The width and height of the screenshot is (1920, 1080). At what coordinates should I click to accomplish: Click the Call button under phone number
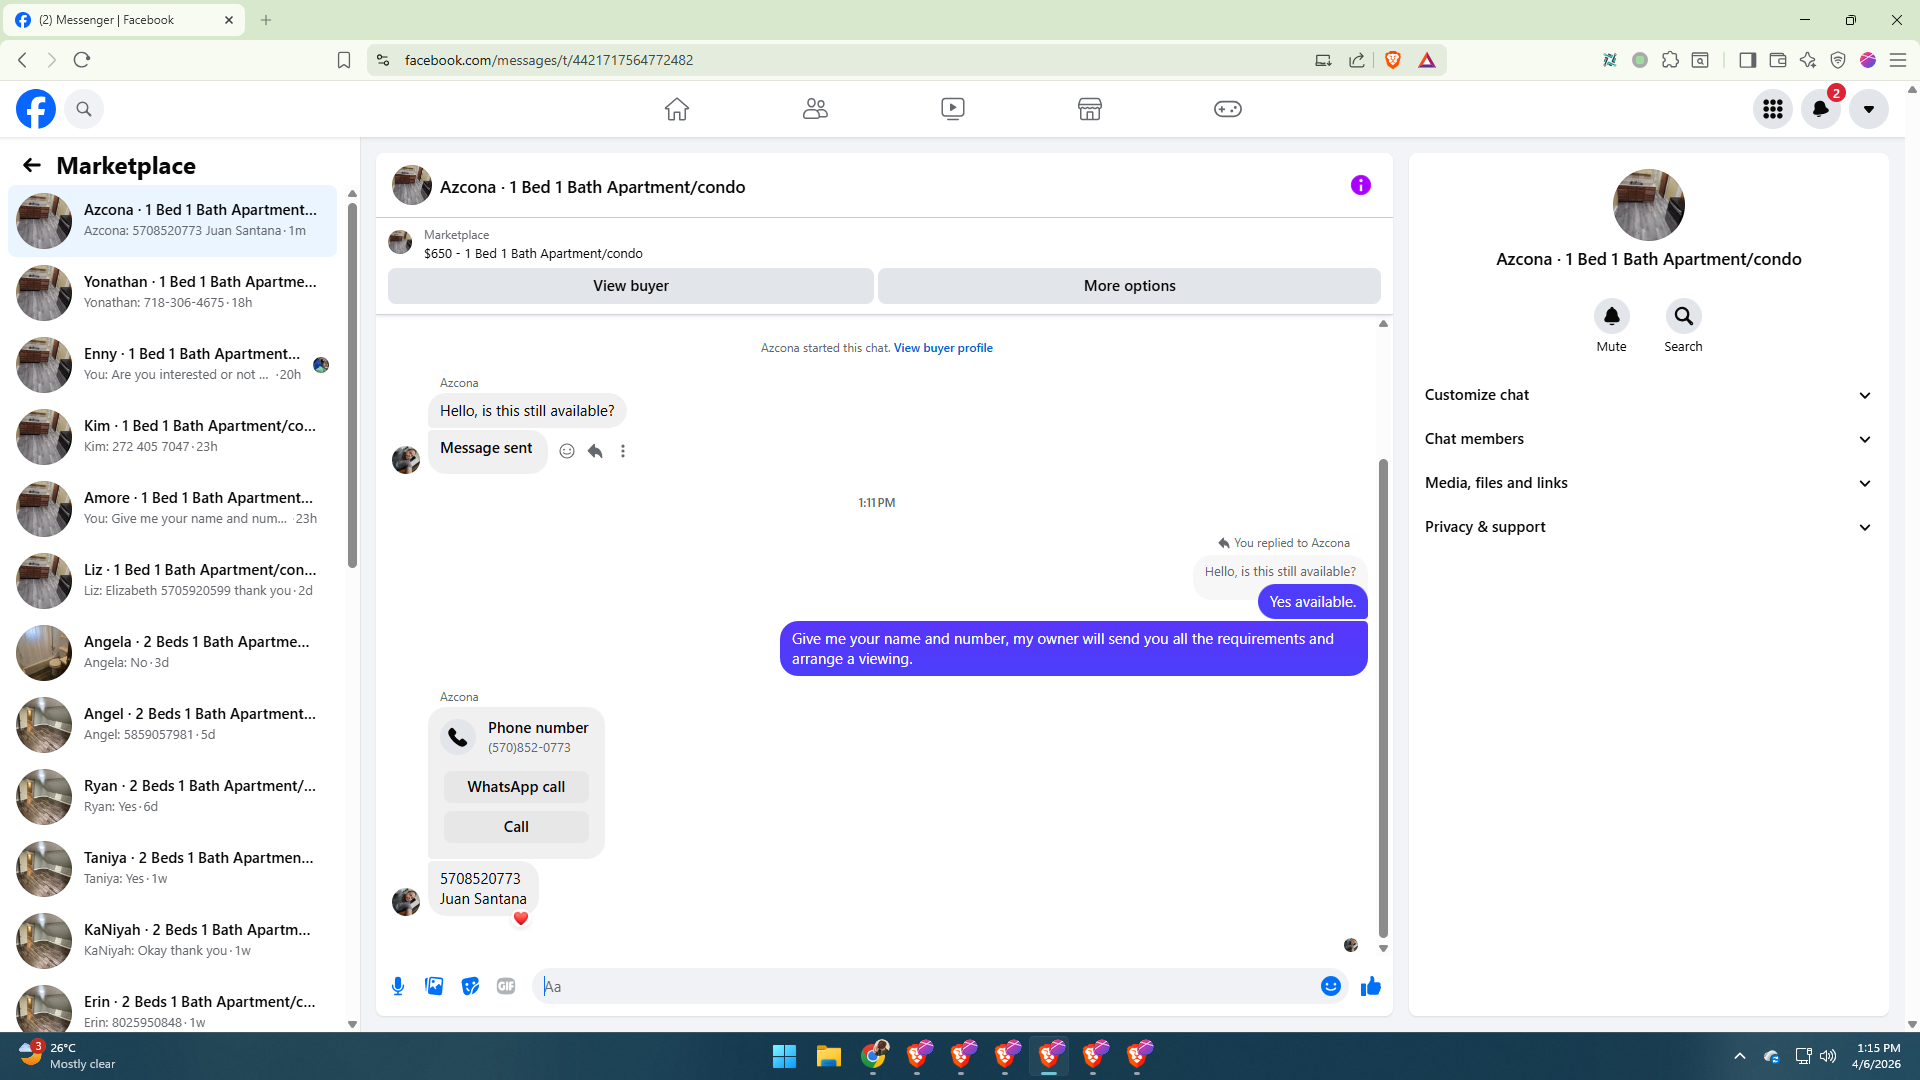pos(516,827)
